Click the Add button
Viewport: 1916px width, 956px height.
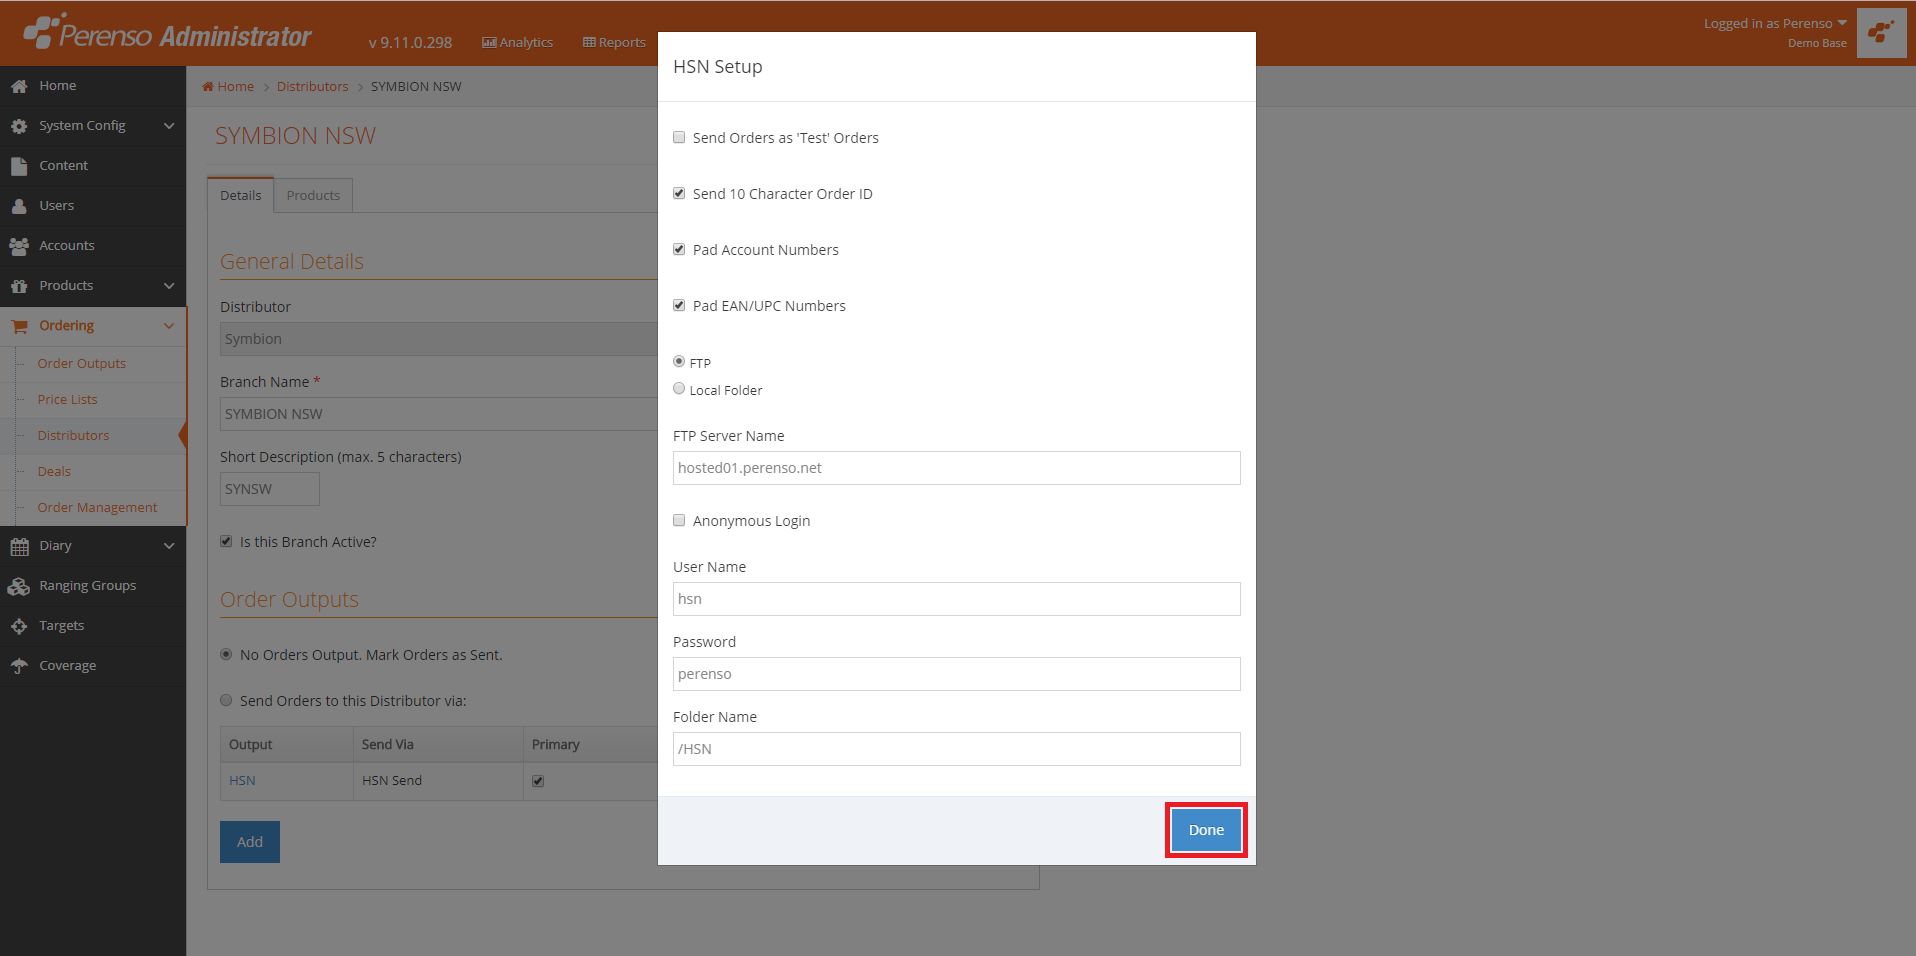(x=250, y=842)
